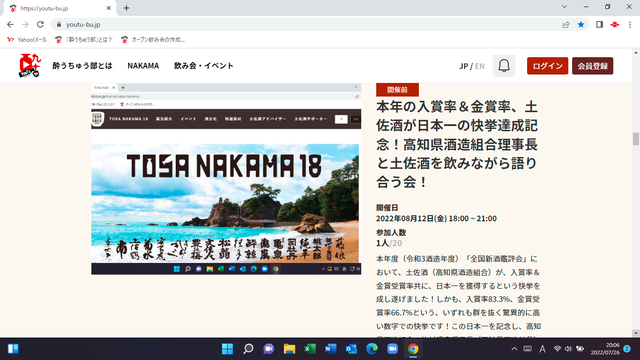The height and width of the screenshot is (360, 640).
Task: Click the touch keyboard tray icon
Action: tap(527, 349)
